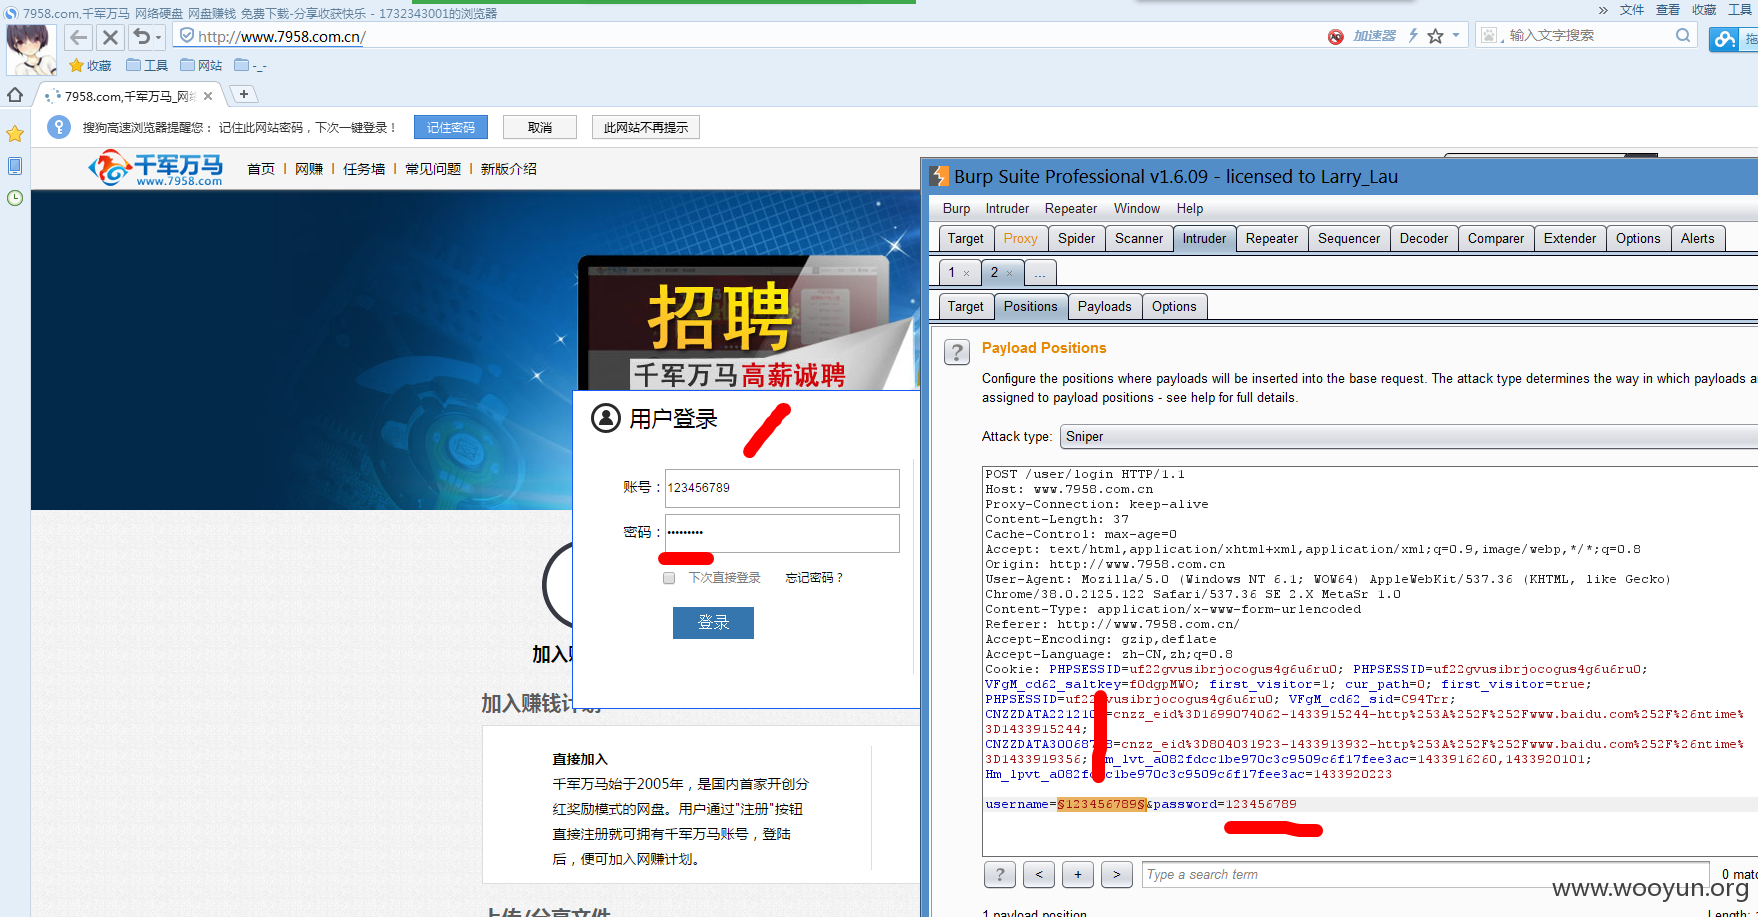Open the Burp menu in Burp Suite
The height and width of the screenshot is (917, 1758).
tap(956, 208)
